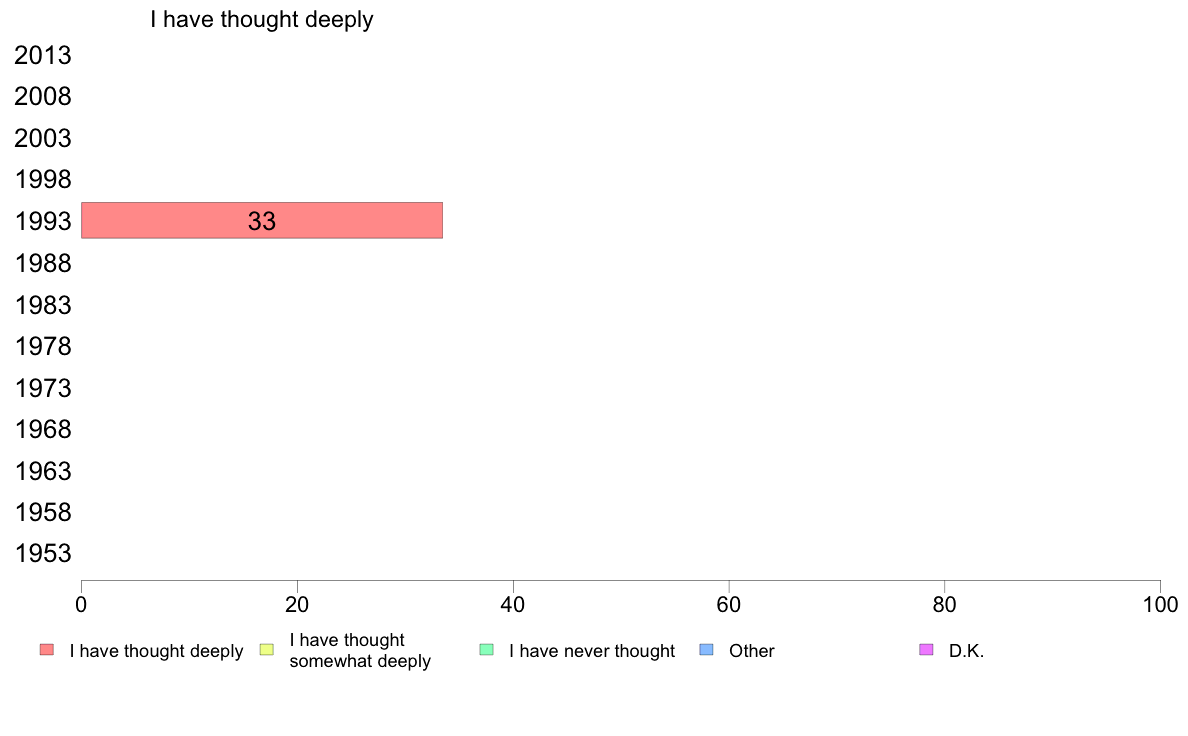Select the yellow 'somewhat deeply' legend swatch
The width and height of the screenshot is (1188, 736).
267,650
